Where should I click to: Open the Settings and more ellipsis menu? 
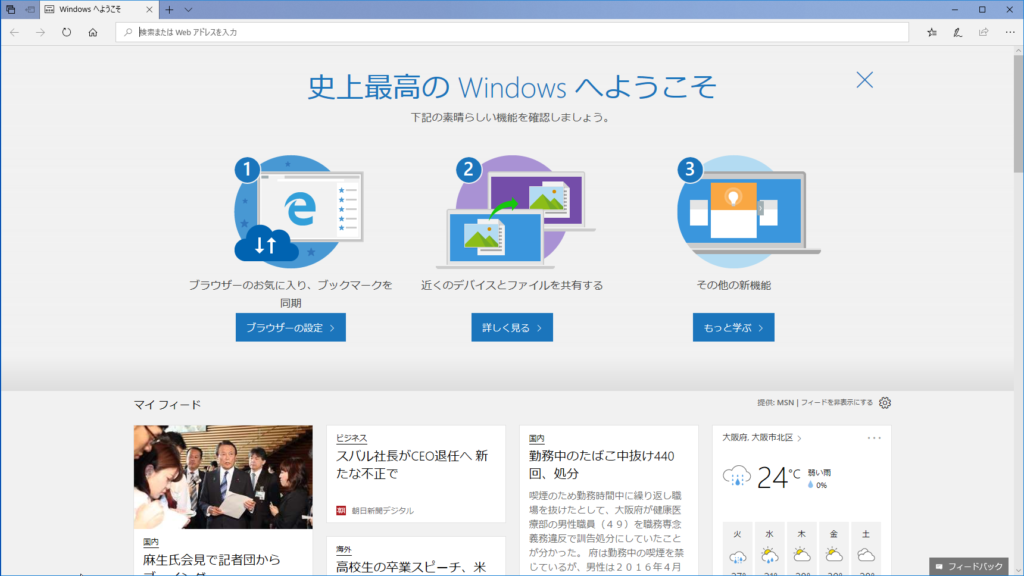pyautogui.click(x=1008, y=32)
